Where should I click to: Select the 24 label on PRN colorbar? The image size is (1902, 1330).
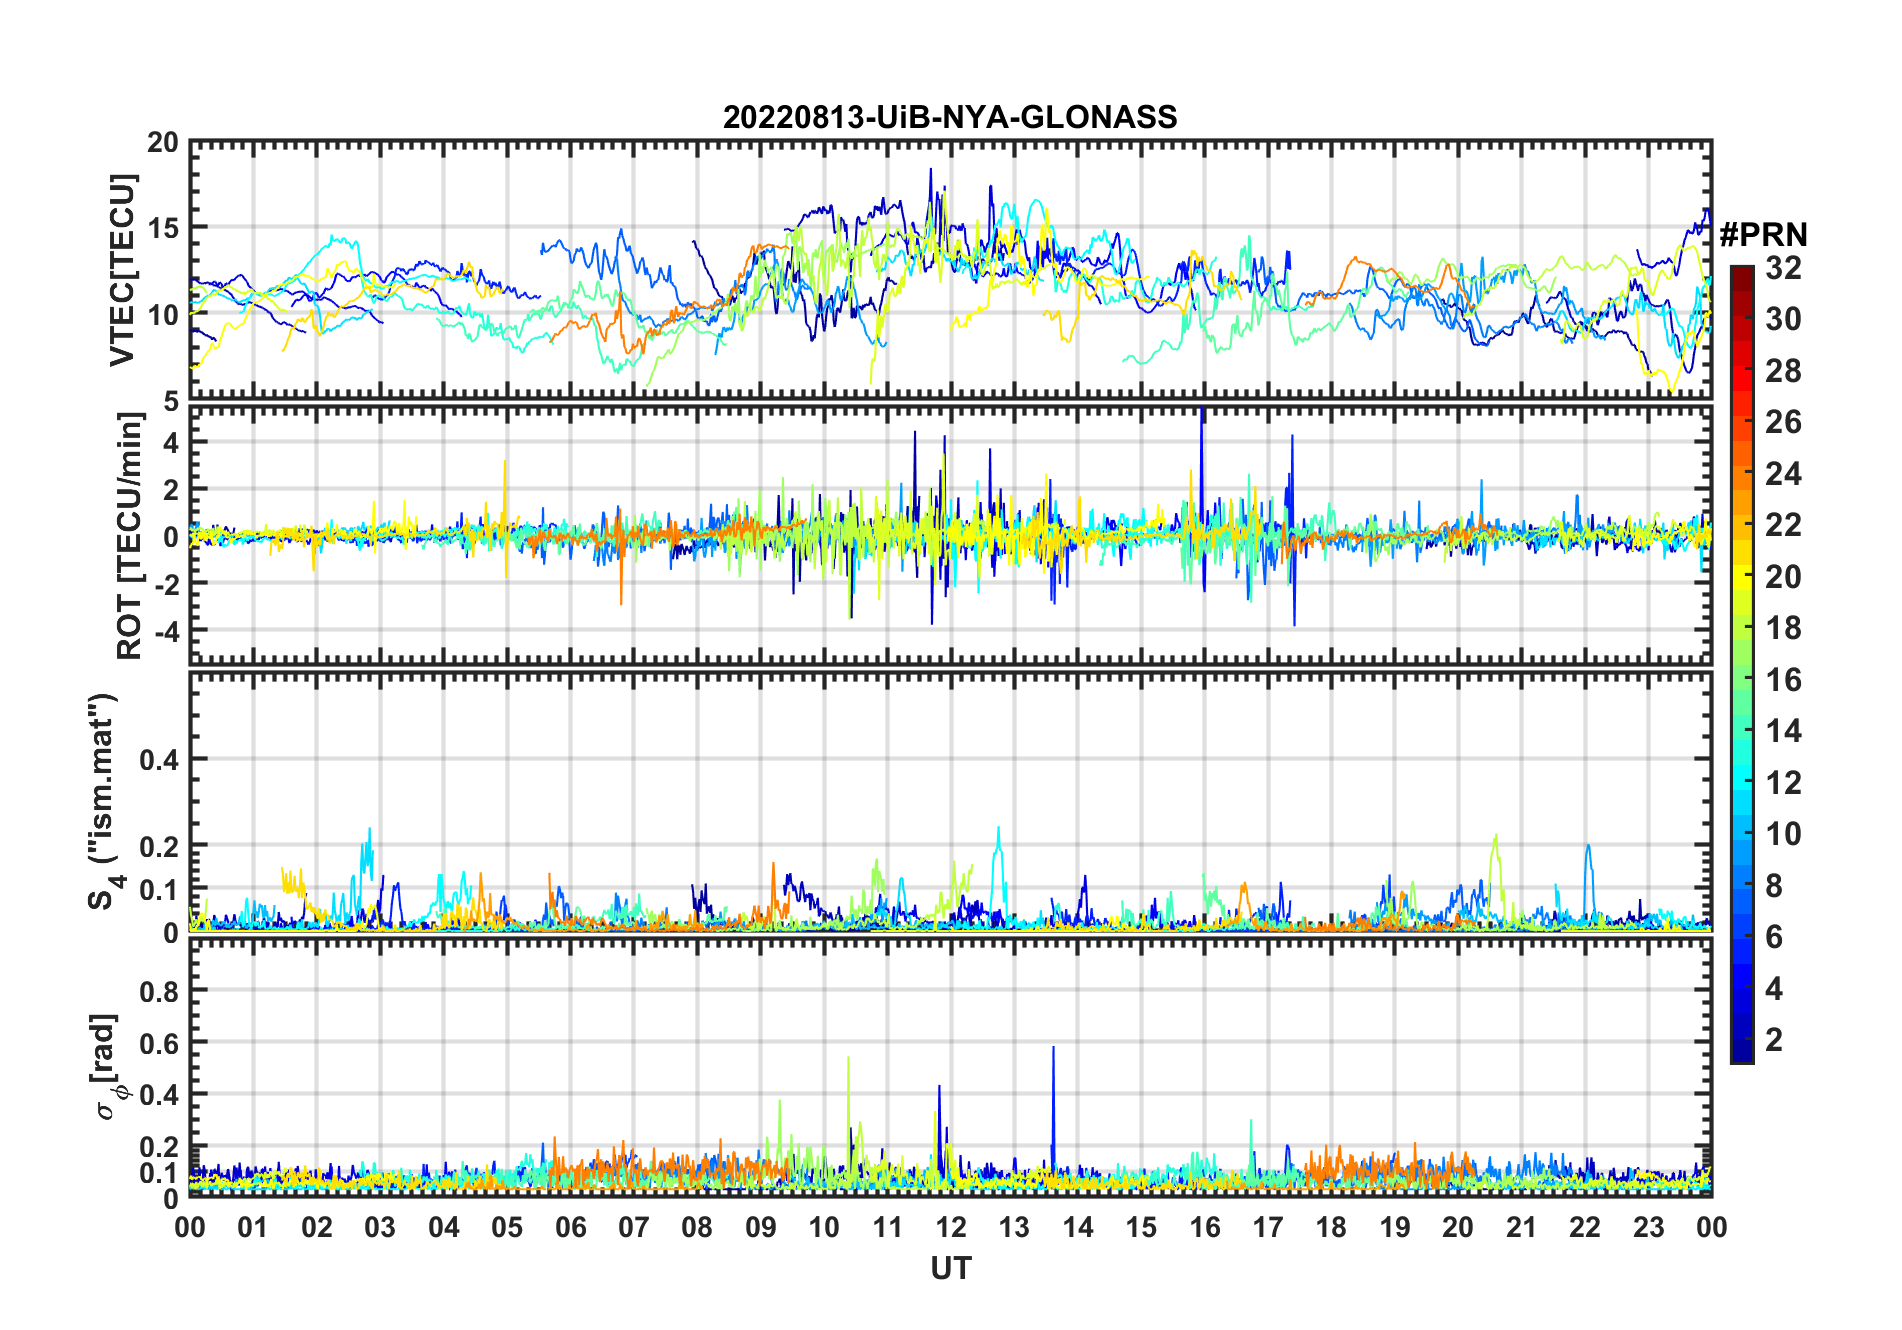(1783, 474)
